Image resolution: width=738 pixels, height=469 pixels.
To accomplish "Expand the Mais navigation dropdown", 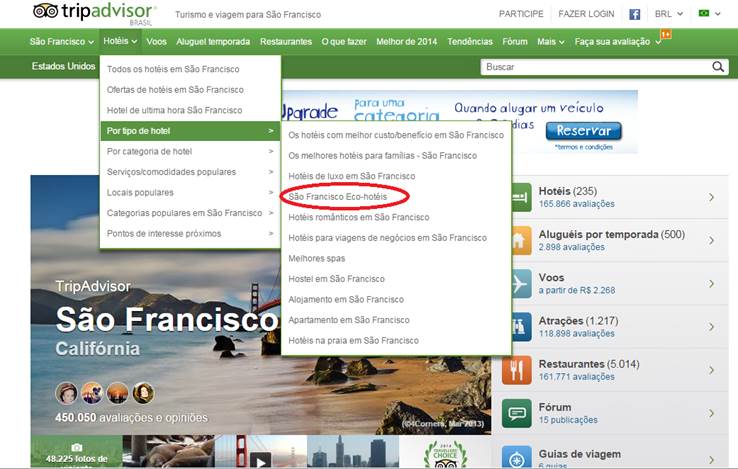I will click(550, 42).
